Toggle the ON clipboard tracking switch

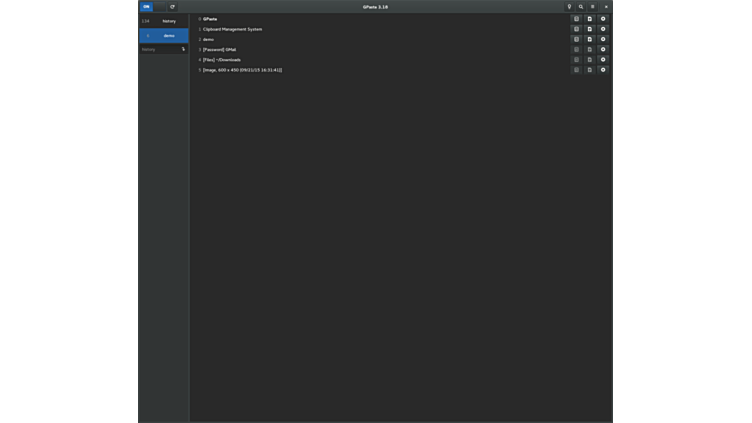pos(146,7)
